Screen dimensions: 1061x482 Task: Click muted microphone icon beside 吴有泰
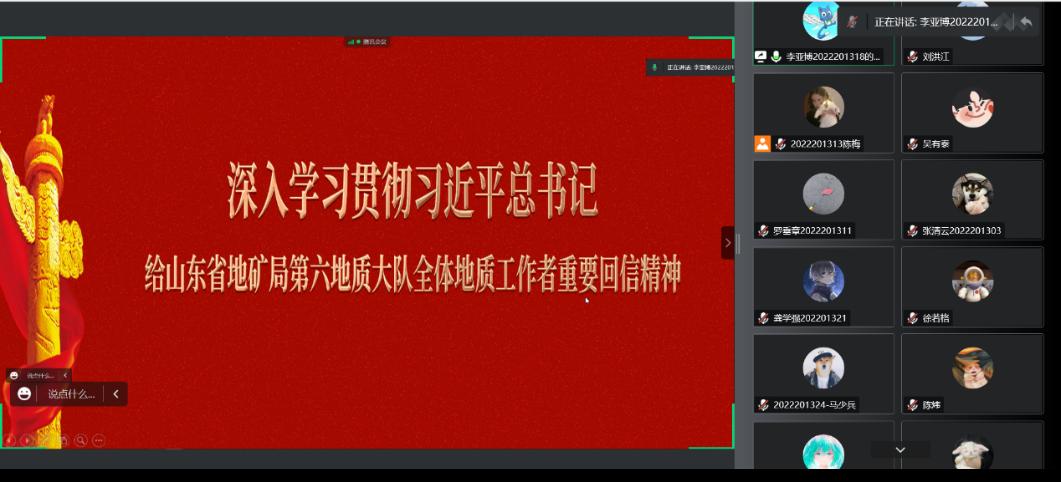(912, 144)
